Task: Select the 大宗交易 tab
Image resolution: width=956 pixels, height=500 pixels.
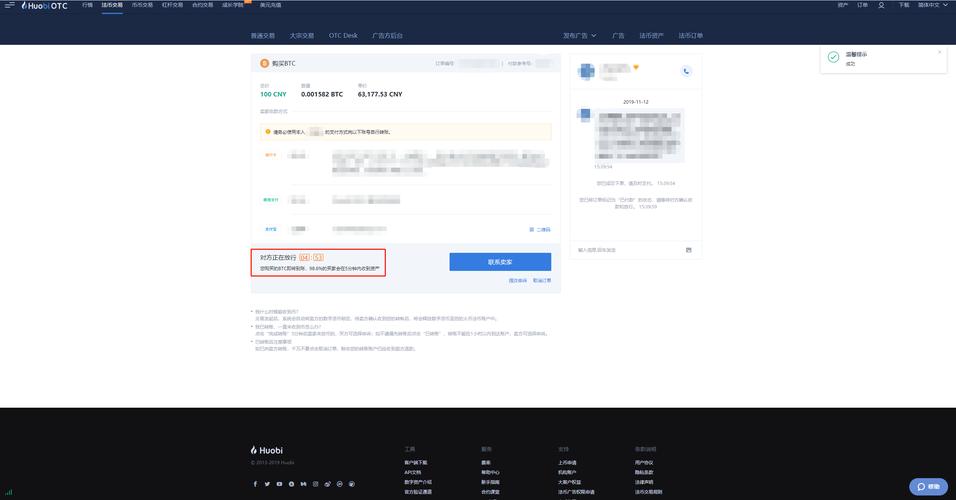Action: [x=302, y=35]
